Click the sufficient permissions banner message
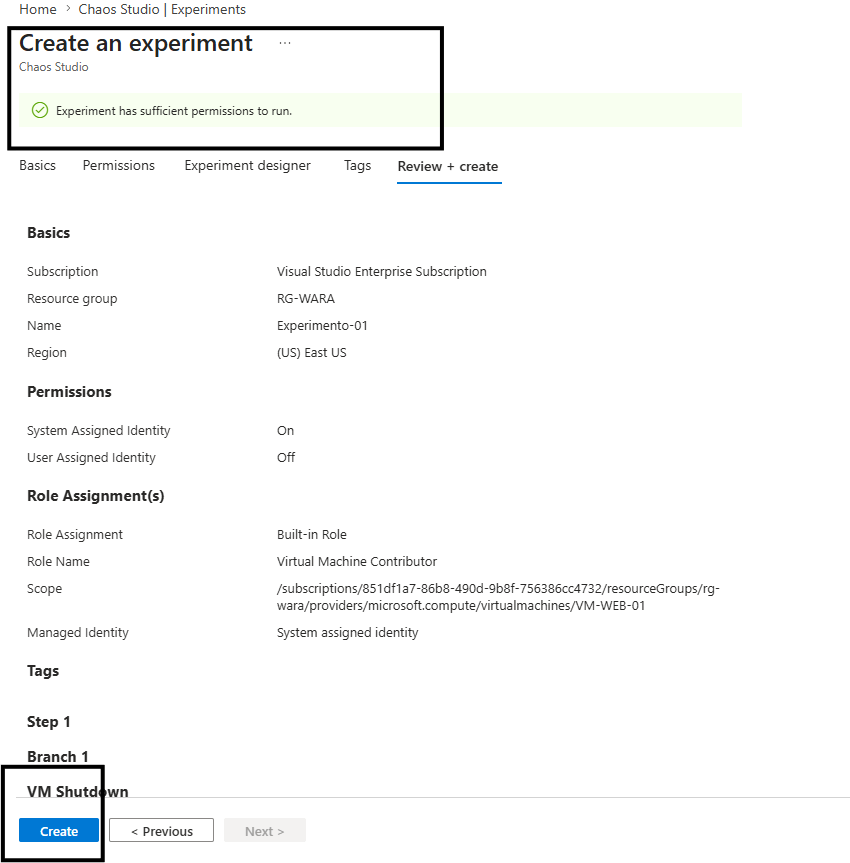Screen dimensions: 850x863 pos(174,111)
